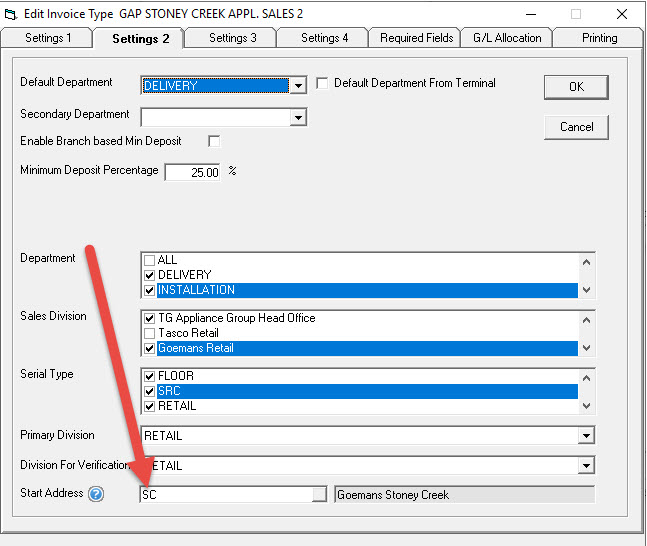Switch to G/L Allocation tab

[507, 38]
